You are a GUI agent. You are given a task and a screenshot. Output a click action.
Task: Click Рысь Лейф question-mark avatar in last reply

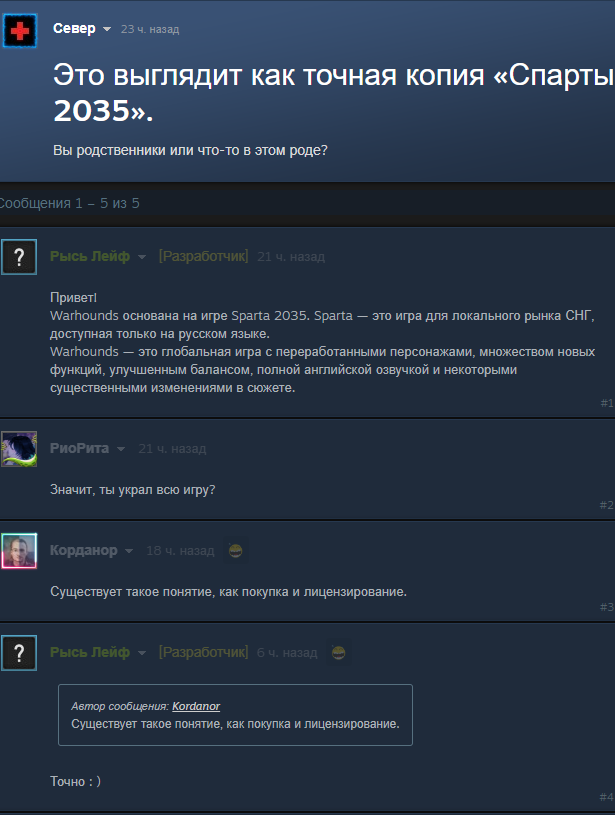(19, 653)
